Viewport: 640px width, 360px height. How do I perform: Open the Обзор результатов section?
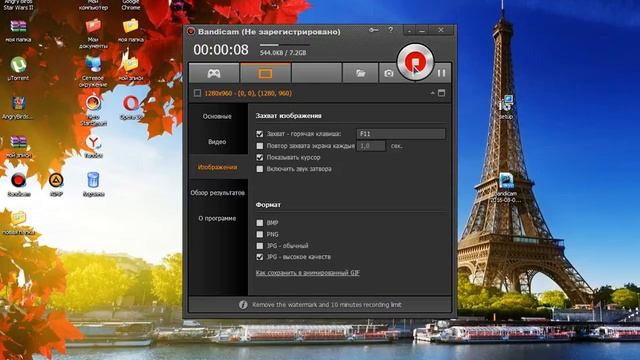point(217,193)
